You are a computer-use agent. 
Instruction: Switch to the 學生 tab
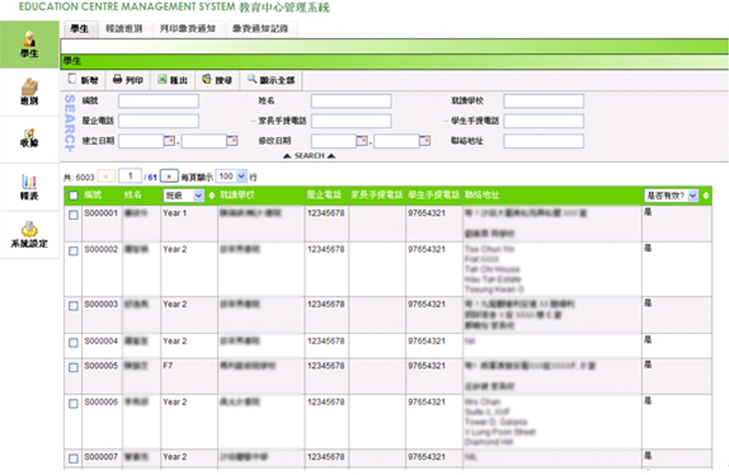(80, 29)
